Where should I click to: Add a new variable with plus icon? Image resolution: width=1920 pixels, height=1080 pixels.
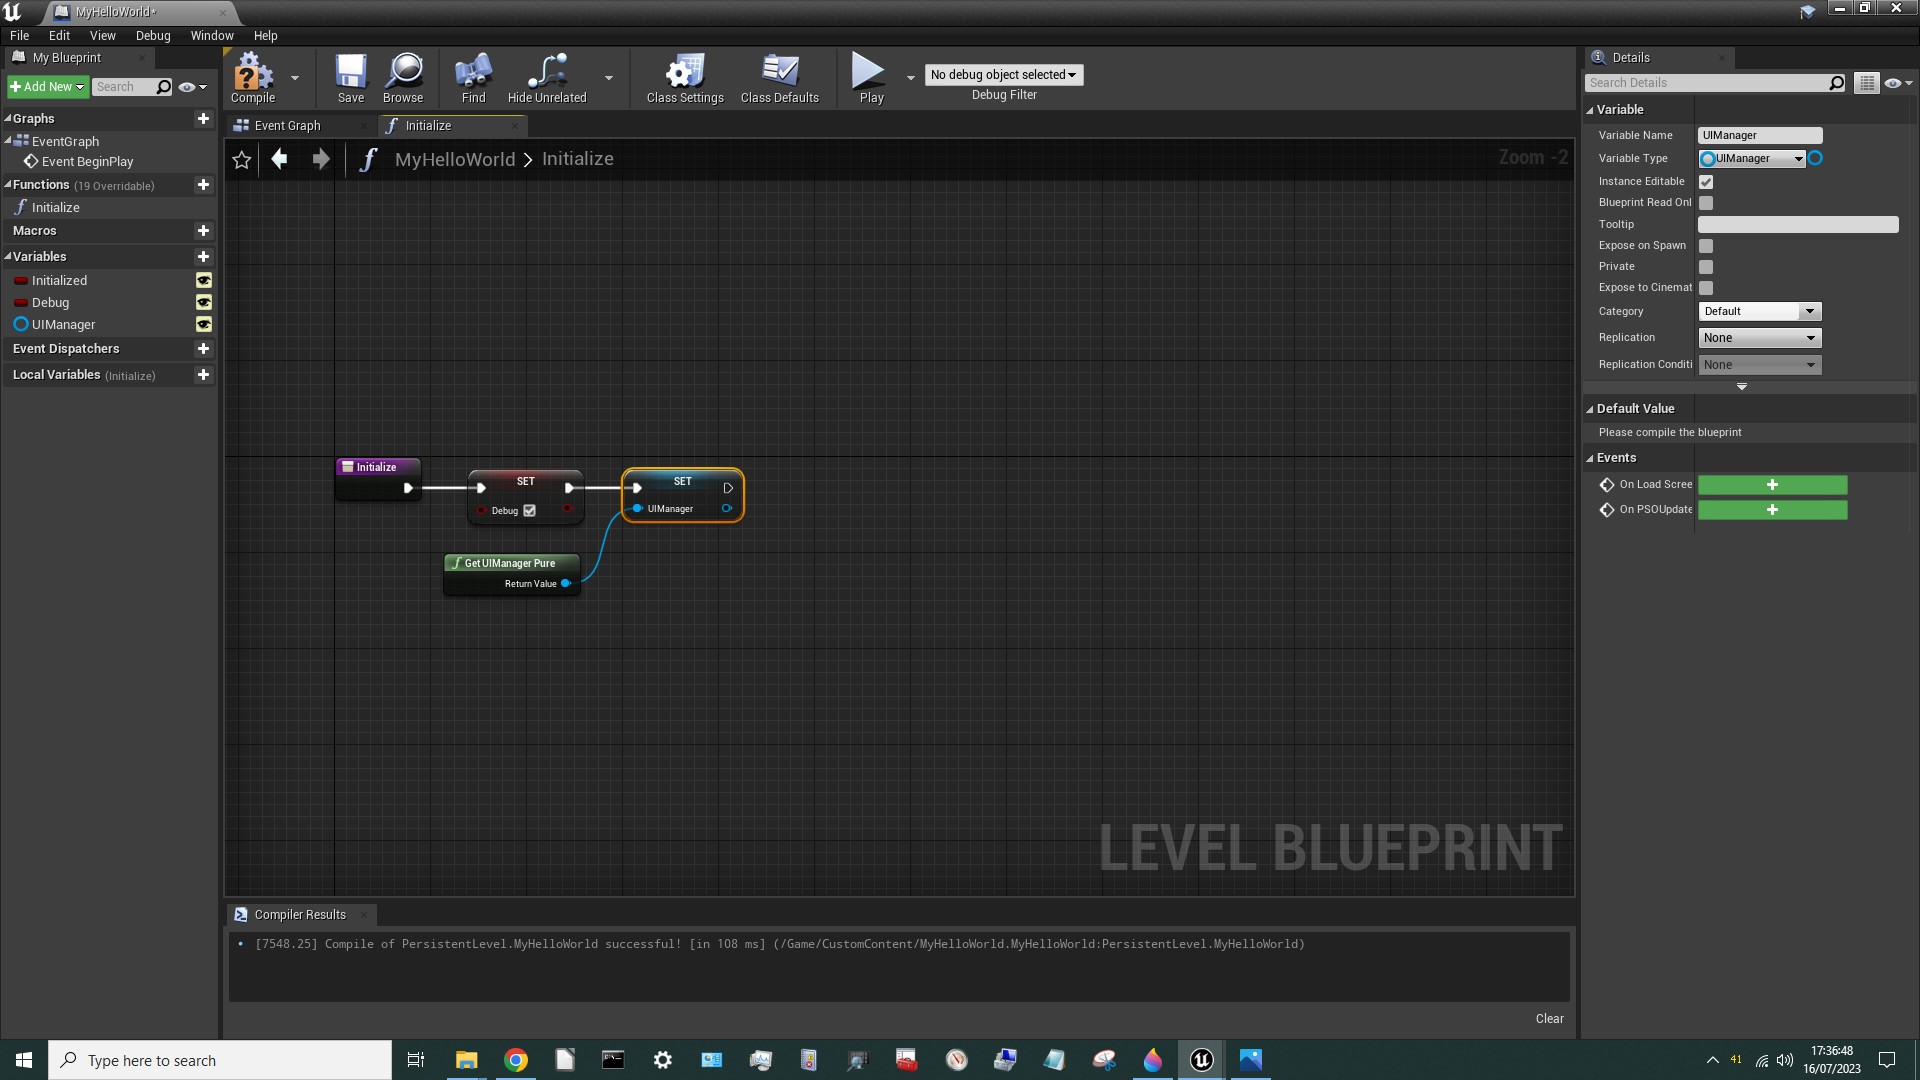pos(203,257)
